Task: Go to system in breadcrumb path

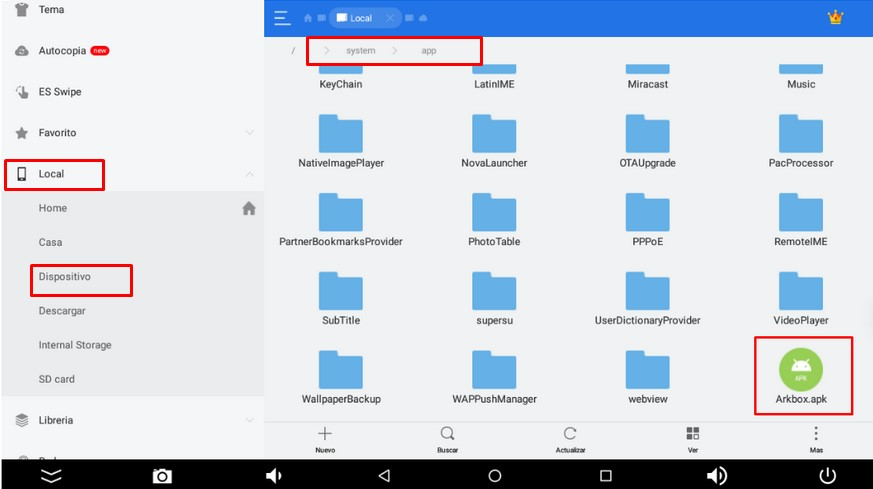Action: click(x=360, y=51)
